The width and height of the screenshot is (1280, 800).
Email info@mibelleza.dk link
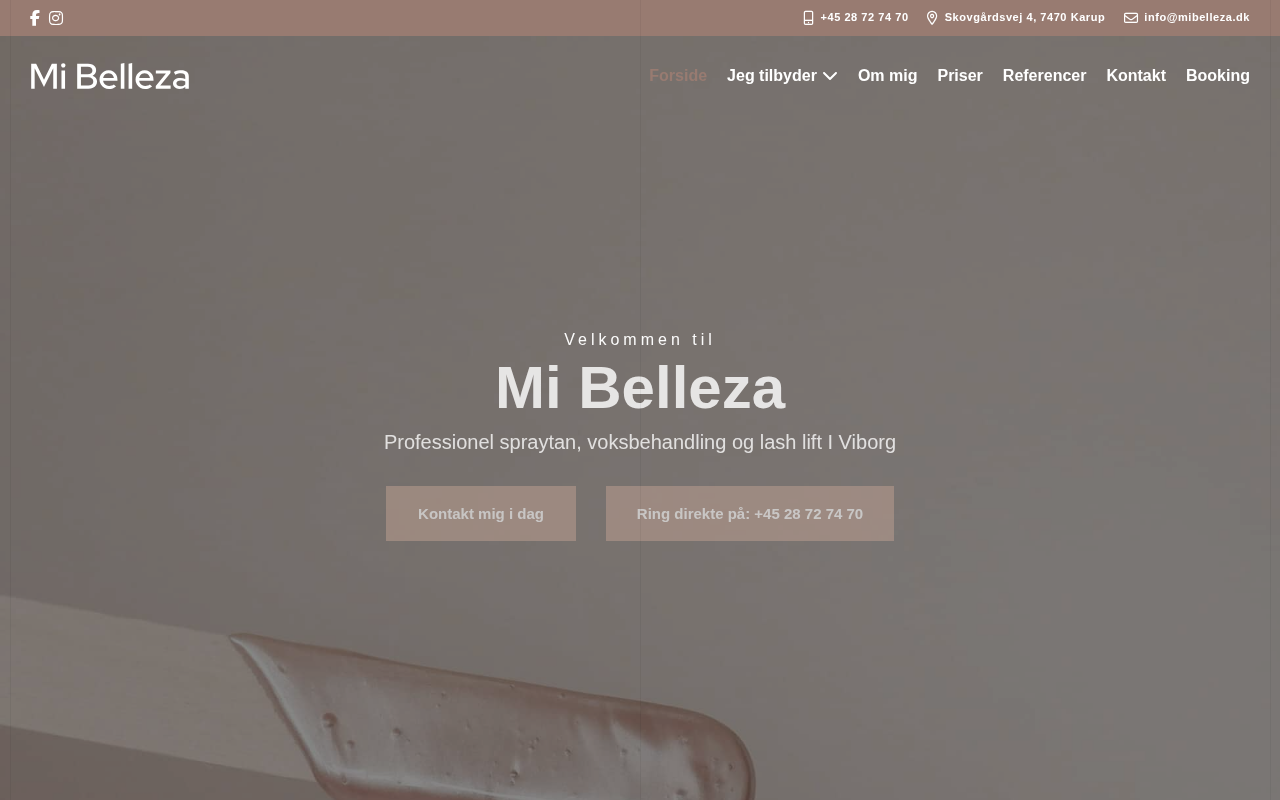point(1197,18)
